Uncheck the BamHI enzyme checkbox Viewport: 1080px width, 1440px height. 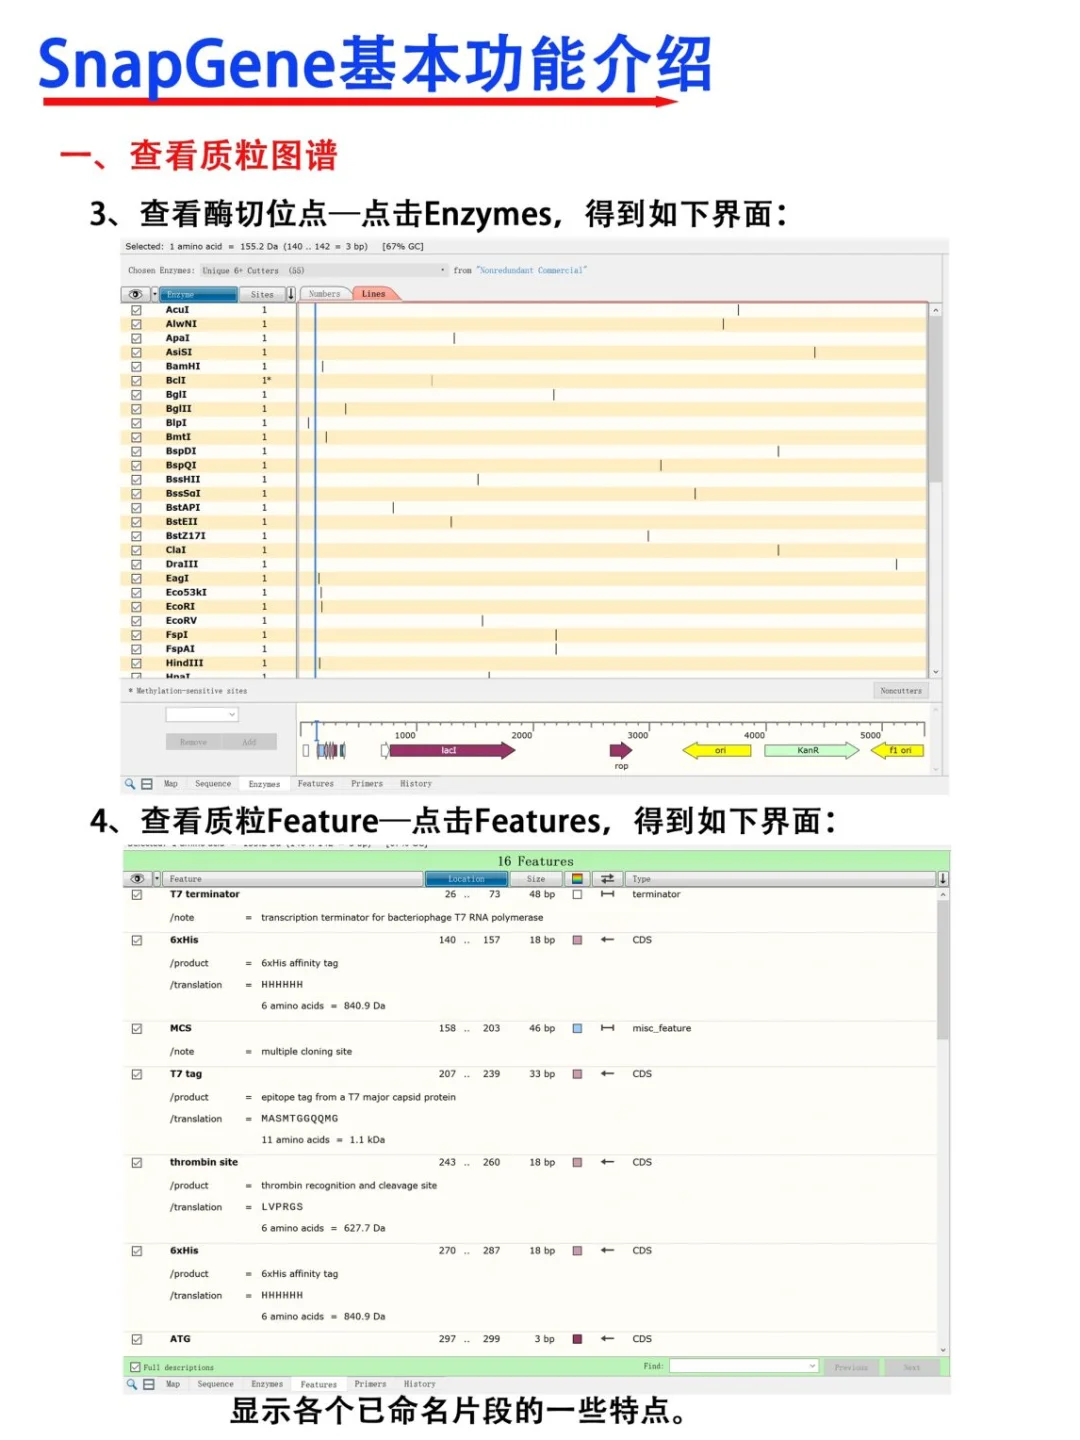click(137, 366)
